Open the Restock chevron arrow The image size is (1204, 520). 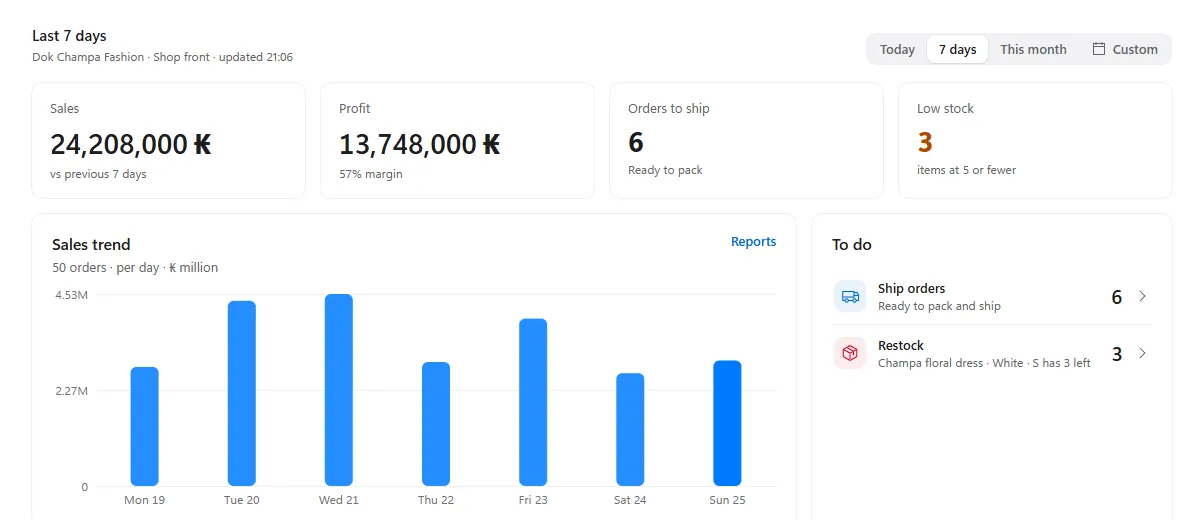click(x=1142, y=353)
